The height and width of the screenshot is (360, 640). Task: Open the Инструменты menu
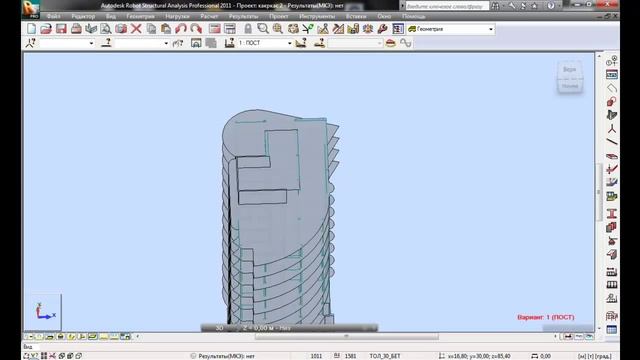pos(317,16)
